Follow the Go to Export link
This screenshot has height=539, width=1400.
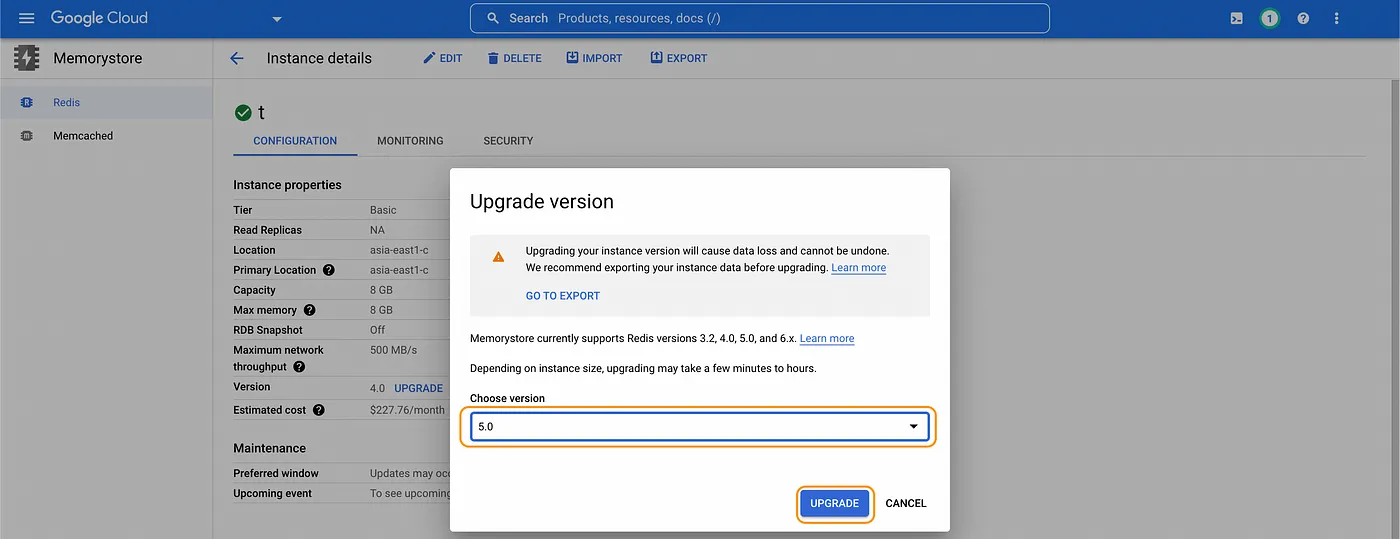coord(563,296)
